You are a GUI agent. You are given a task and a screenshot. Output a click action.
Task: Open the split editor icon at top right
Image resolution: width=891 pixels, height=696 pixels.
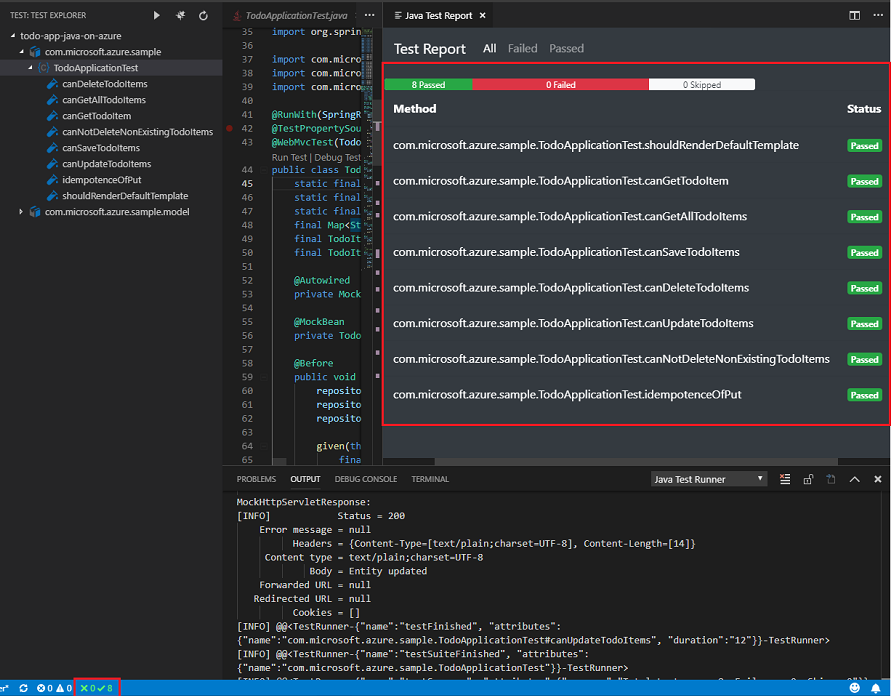(x=853, y=15)
